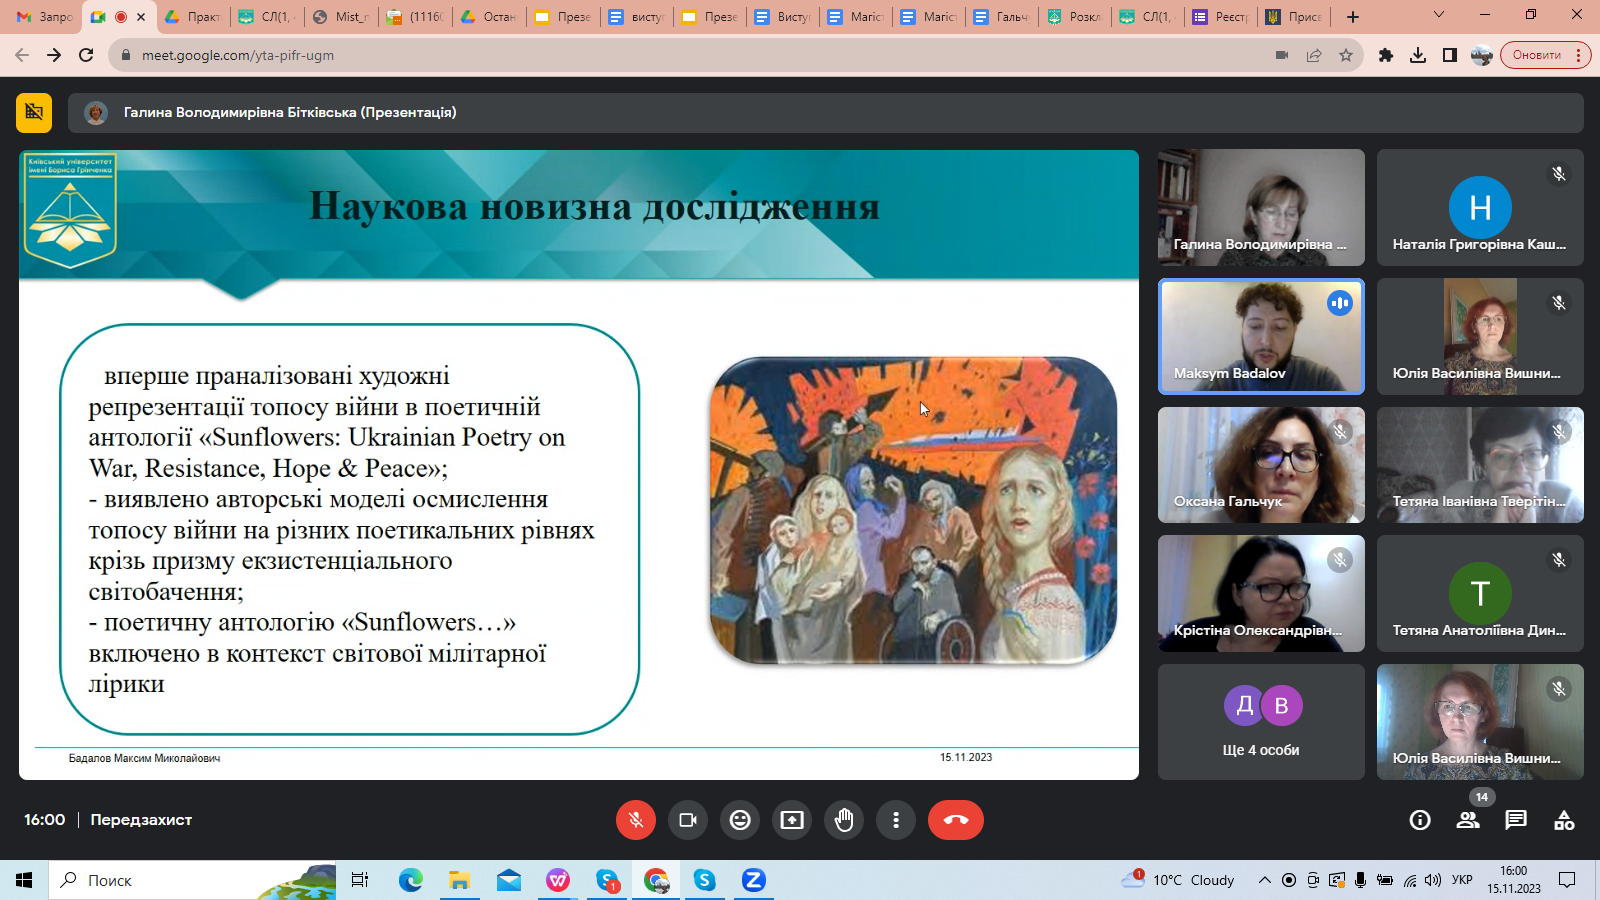Bookmark this page with star icon

1346,55
